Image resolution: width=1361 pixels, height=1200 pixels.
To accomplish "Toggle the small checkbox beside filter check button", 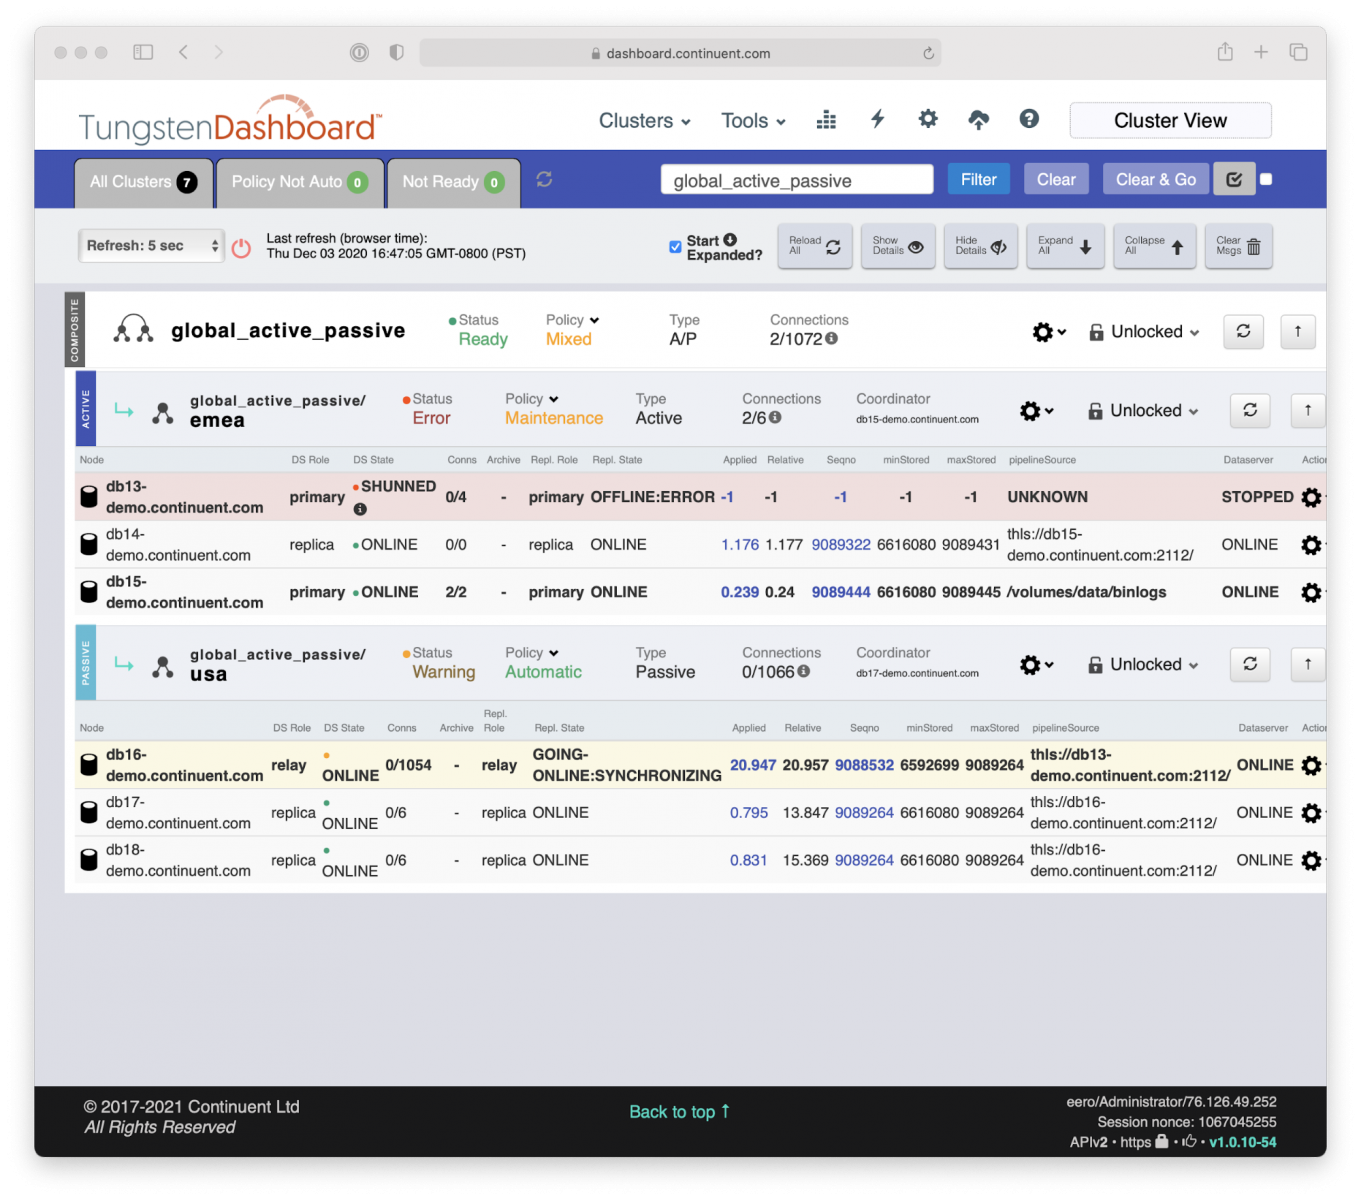I will (x=1266, y=180).
